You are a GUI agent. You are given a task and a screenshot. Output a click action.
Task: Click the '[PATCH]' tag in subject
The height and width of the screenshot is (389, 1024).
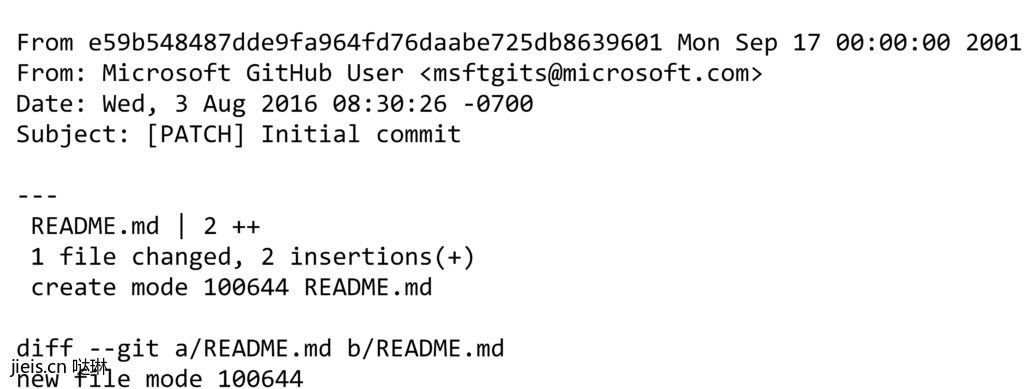pos(195,134)
